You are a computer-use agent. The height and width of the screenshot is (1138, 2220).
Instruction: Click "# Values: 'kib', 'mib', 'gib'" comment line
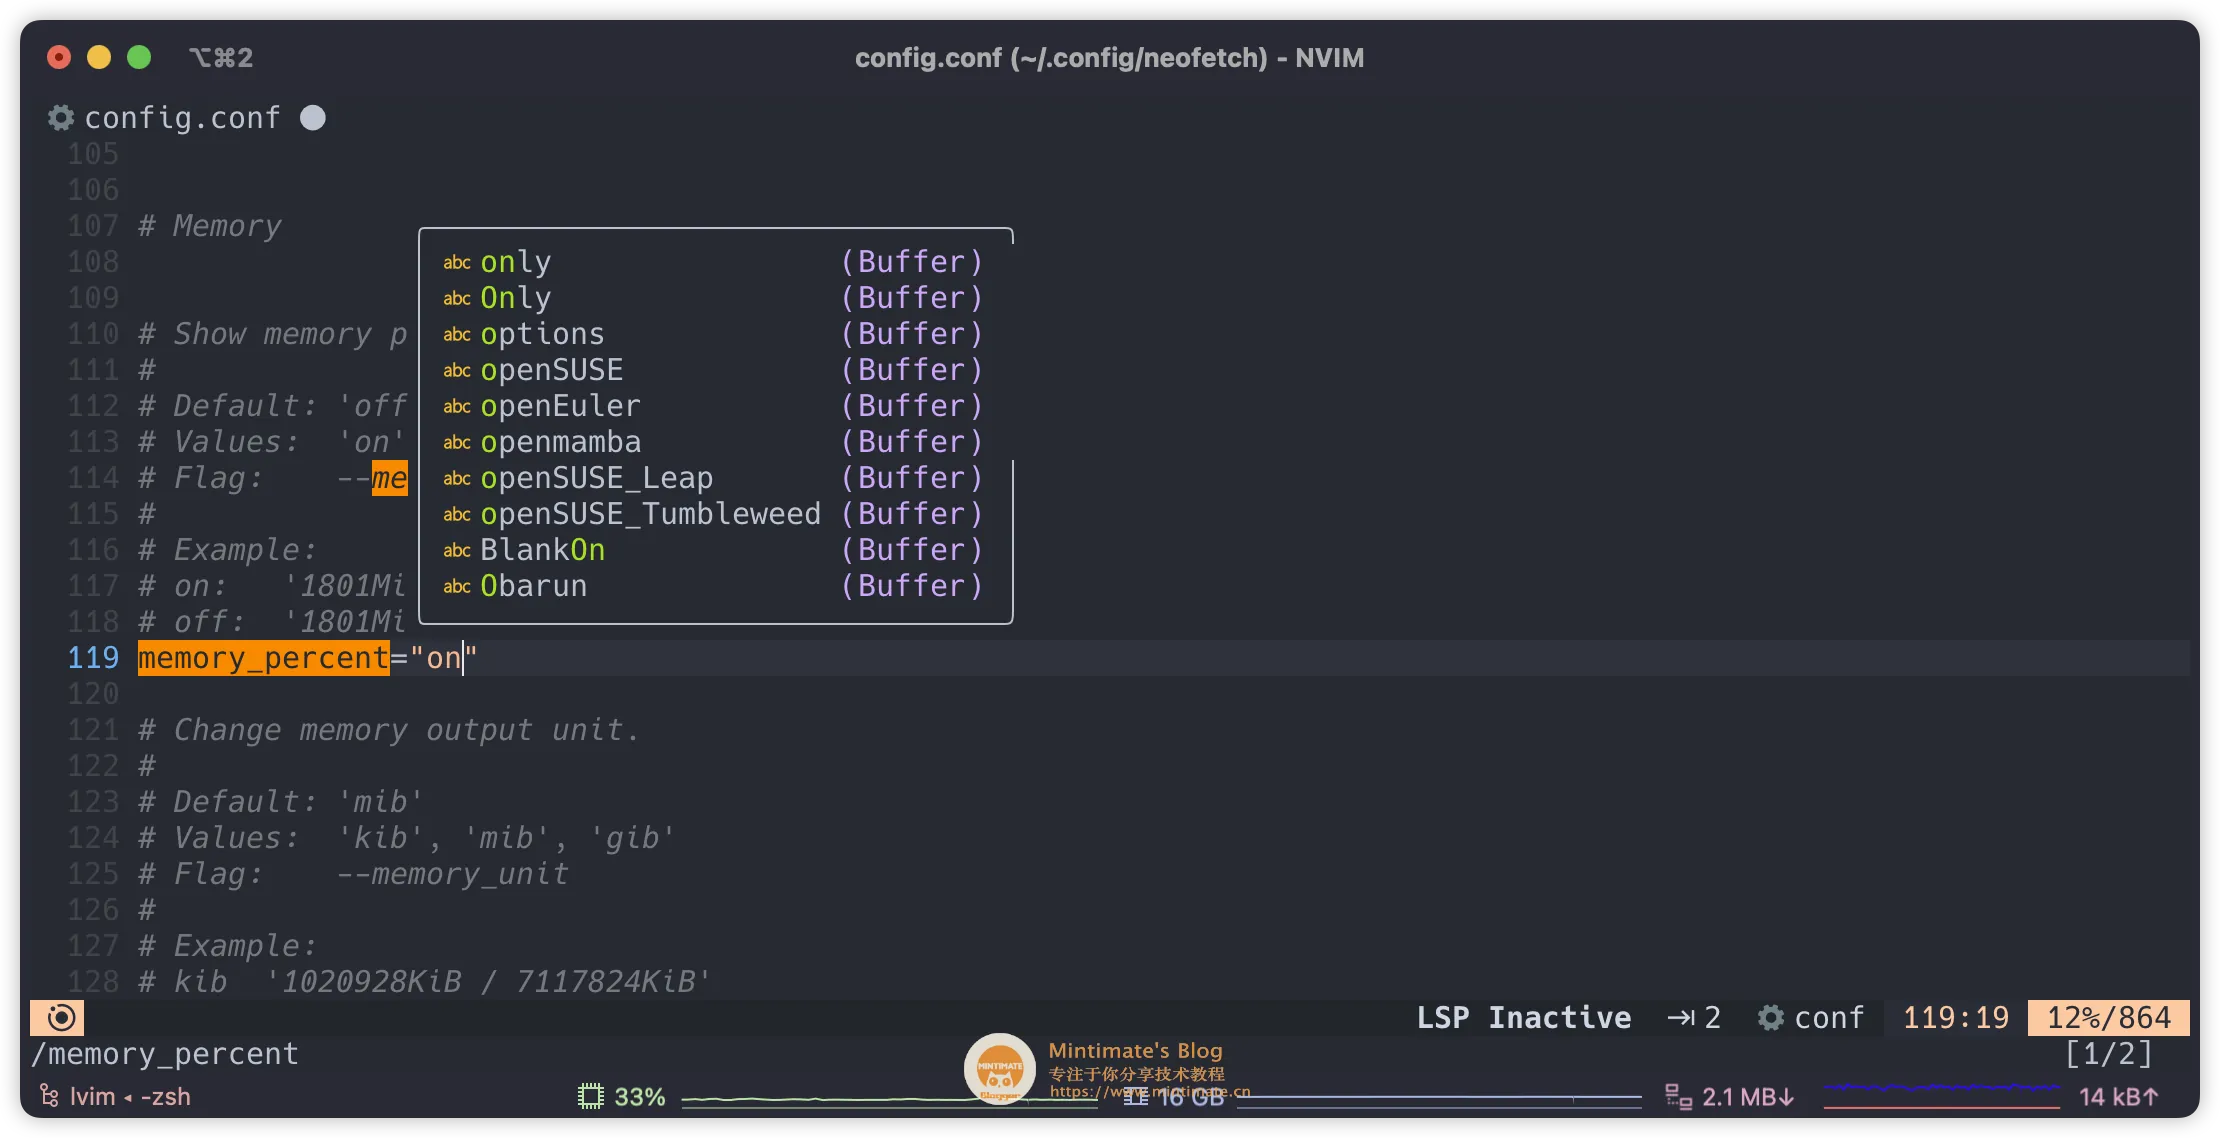coord(407,838)
